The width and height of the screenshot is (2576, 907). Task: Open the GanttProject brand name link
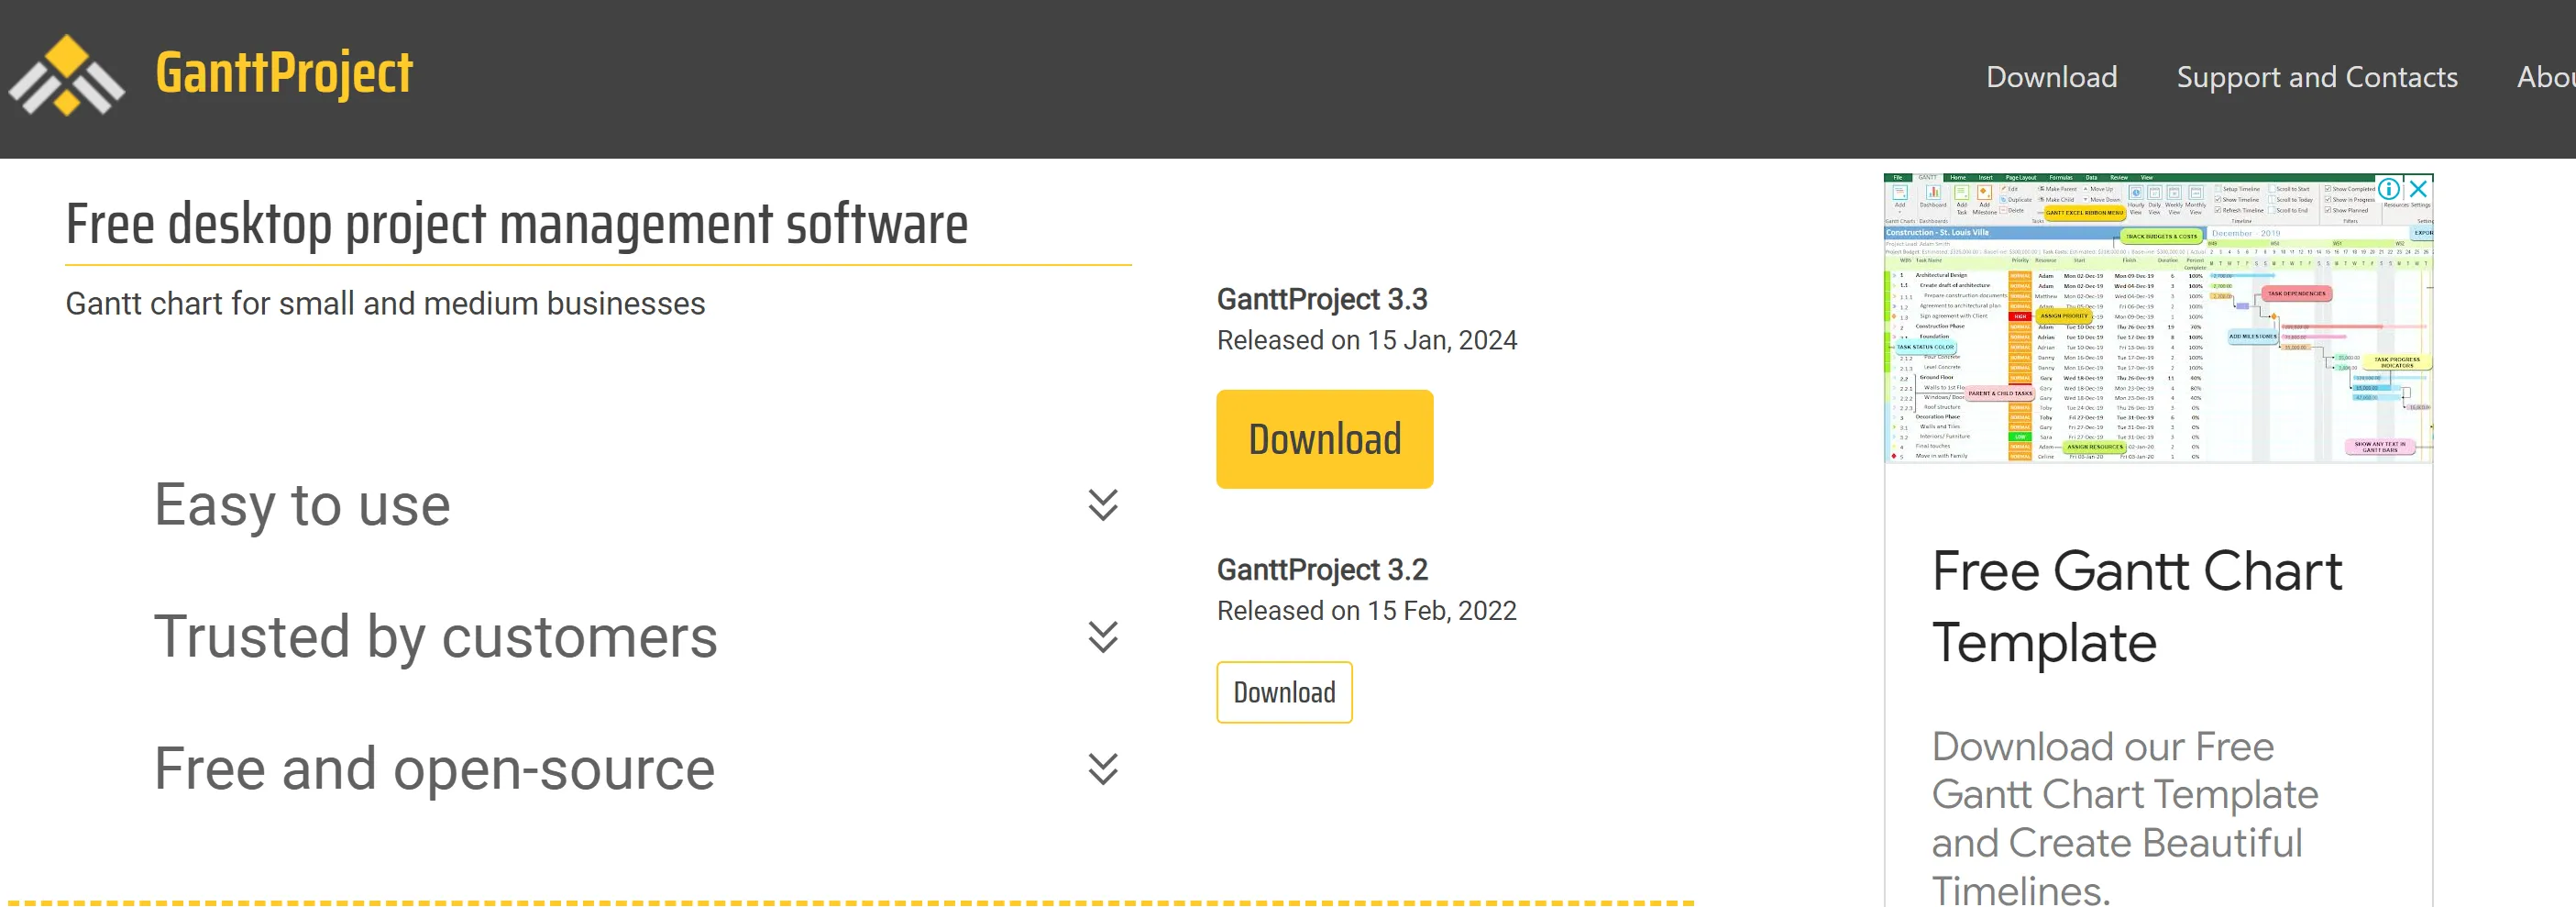(284, 73)
